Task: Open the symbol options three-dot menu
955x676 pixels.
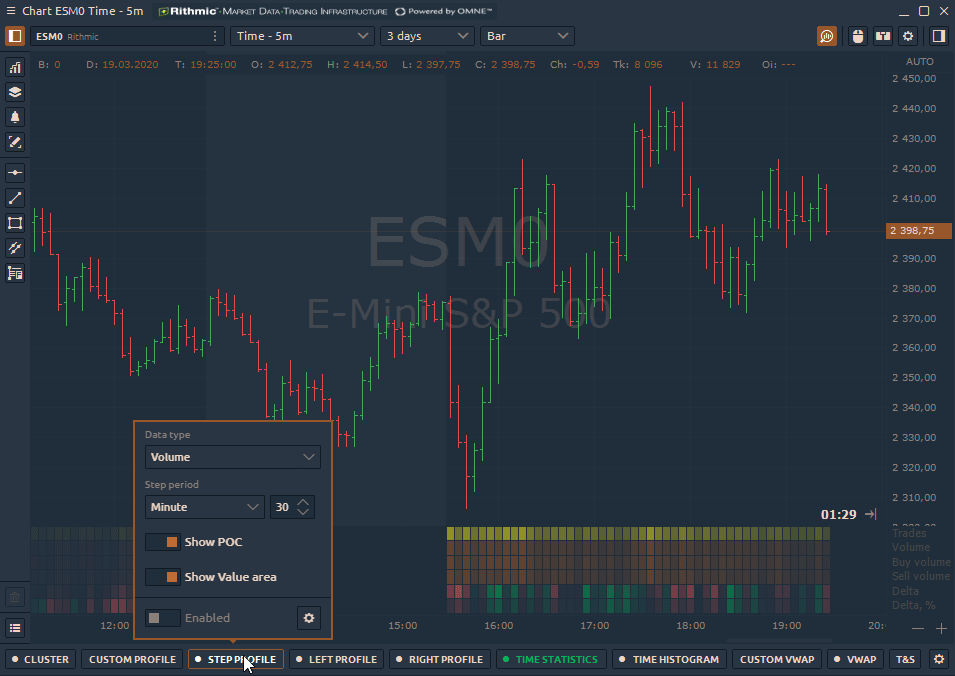Action: coord(215,36)
